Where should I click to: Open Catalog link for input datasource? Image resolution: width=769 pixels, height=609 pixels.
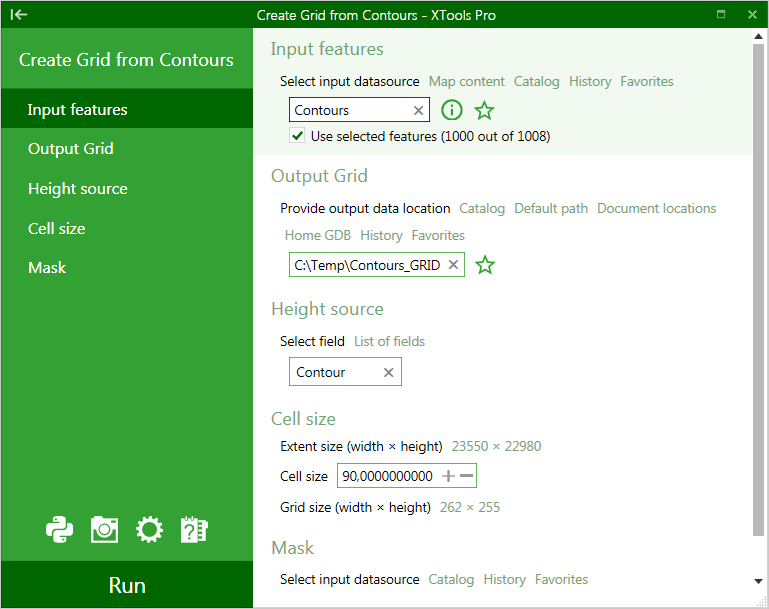coord(537,81)
